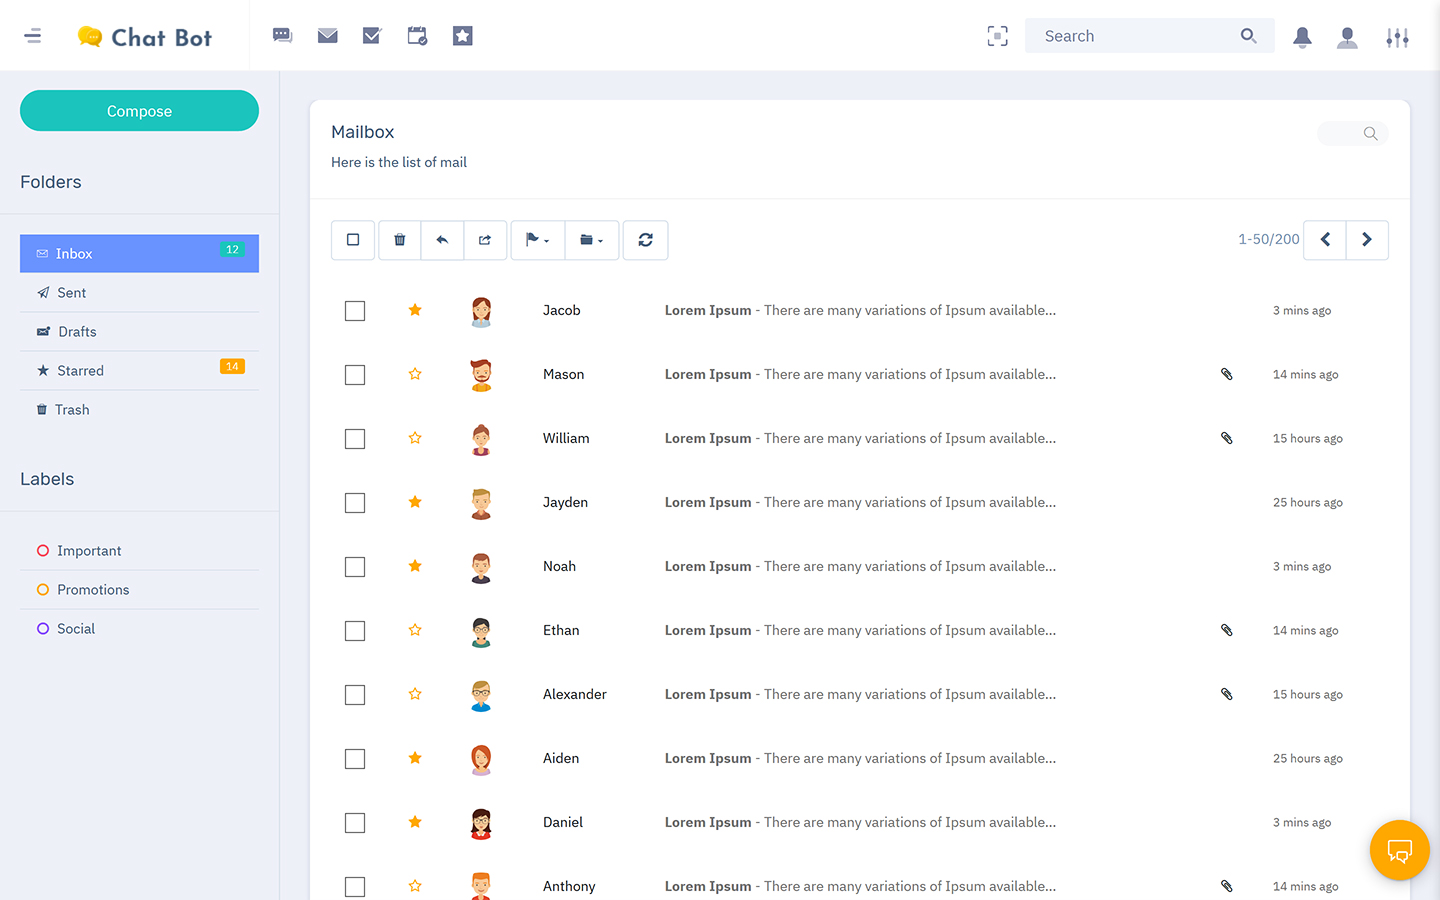Click the top Search input field
This screenshot has height=900, width=1440.
(1135, 36)
